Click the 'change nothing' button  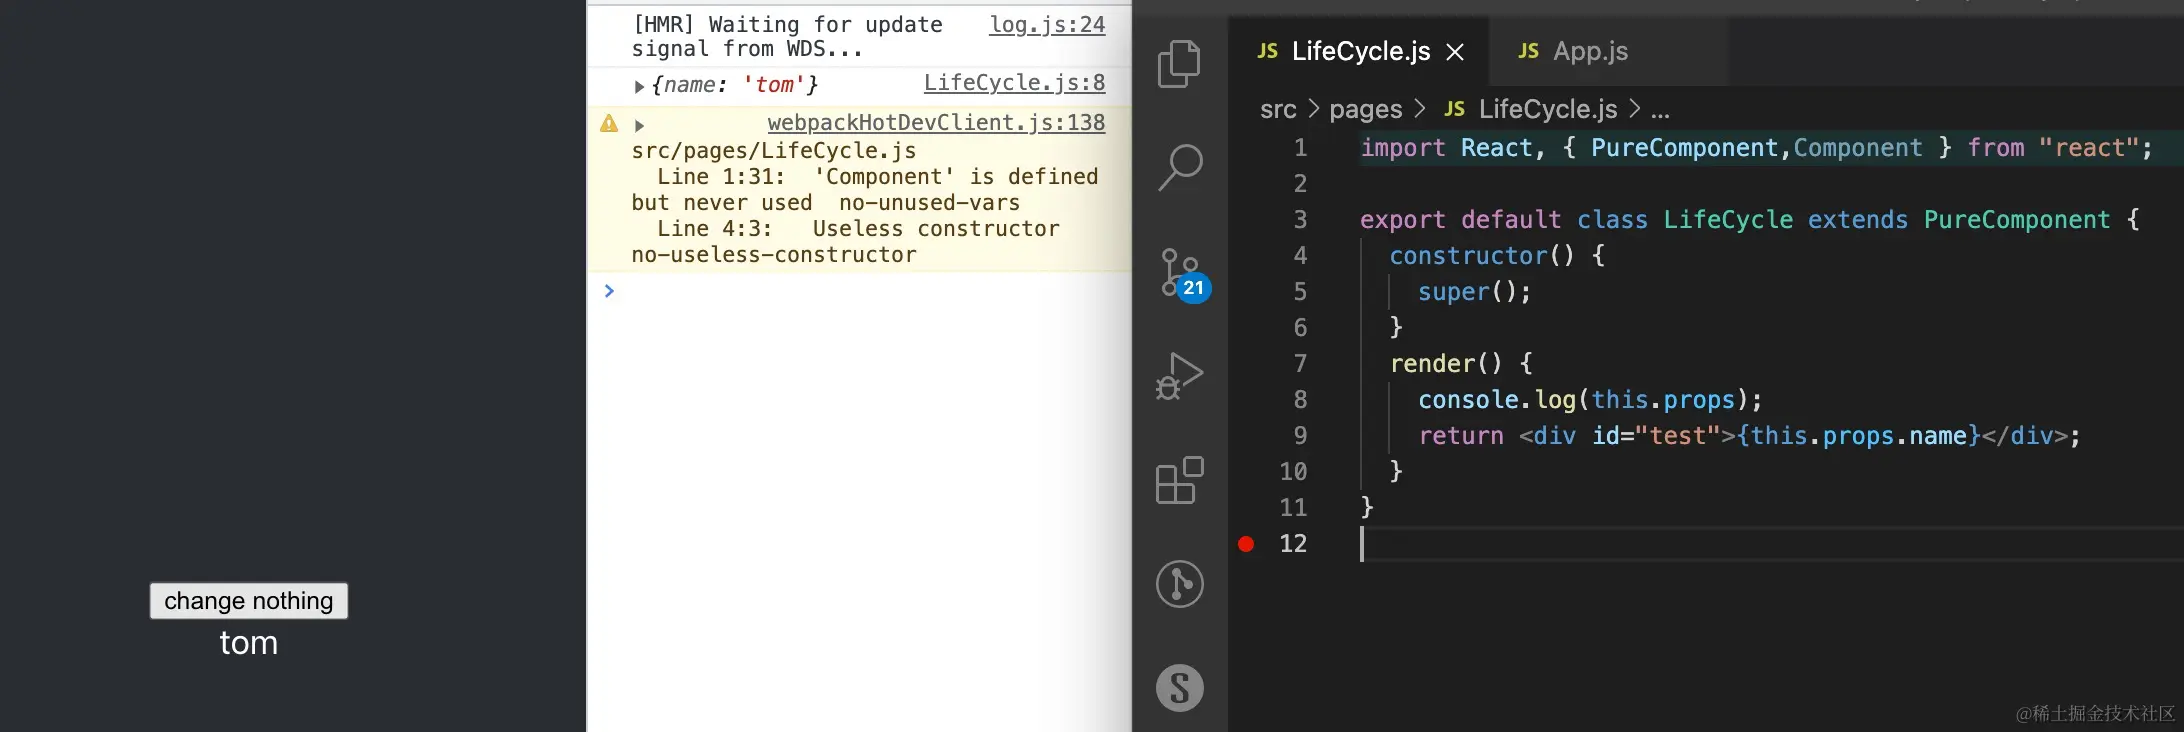coord(249,601)
